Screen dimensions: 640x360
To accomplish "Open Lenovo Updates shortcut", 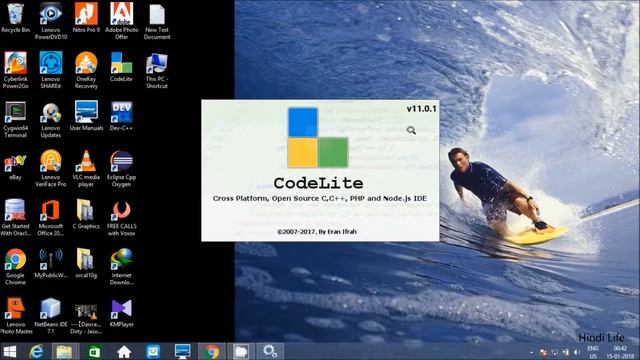I will point(51,119).
